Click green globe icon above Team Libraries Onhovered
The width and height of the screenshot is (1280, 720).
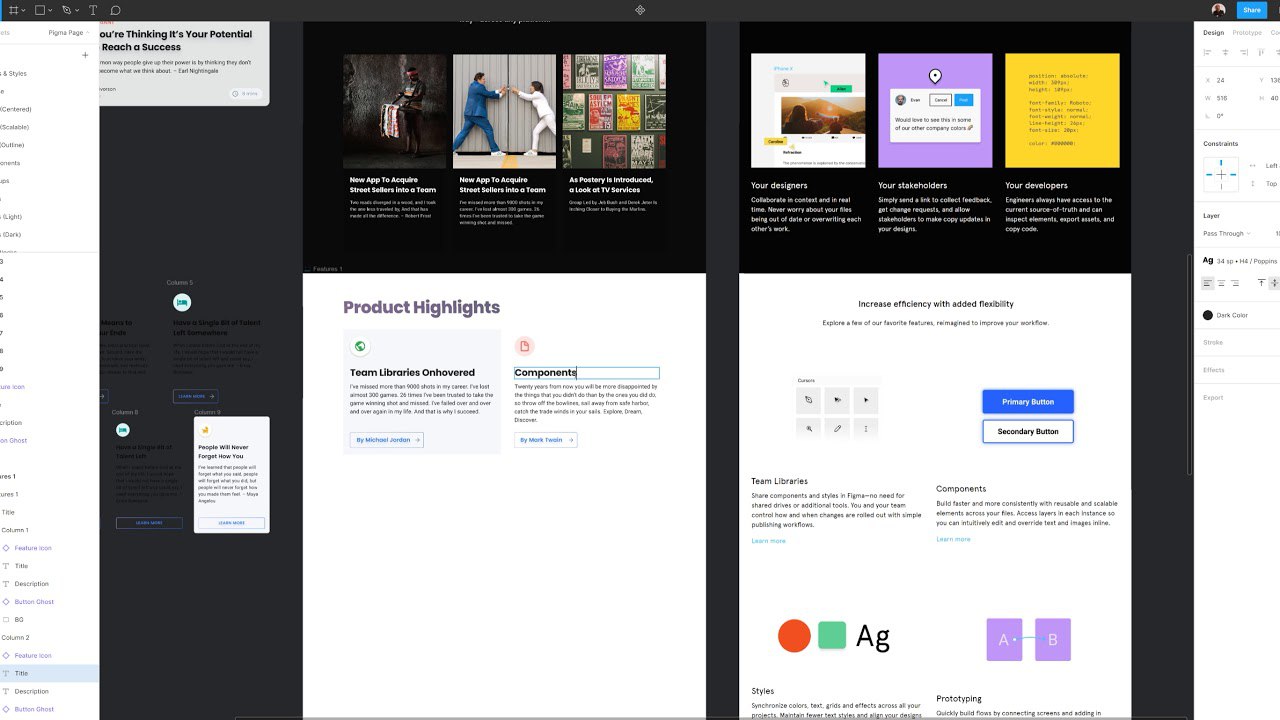click(360, 347)
